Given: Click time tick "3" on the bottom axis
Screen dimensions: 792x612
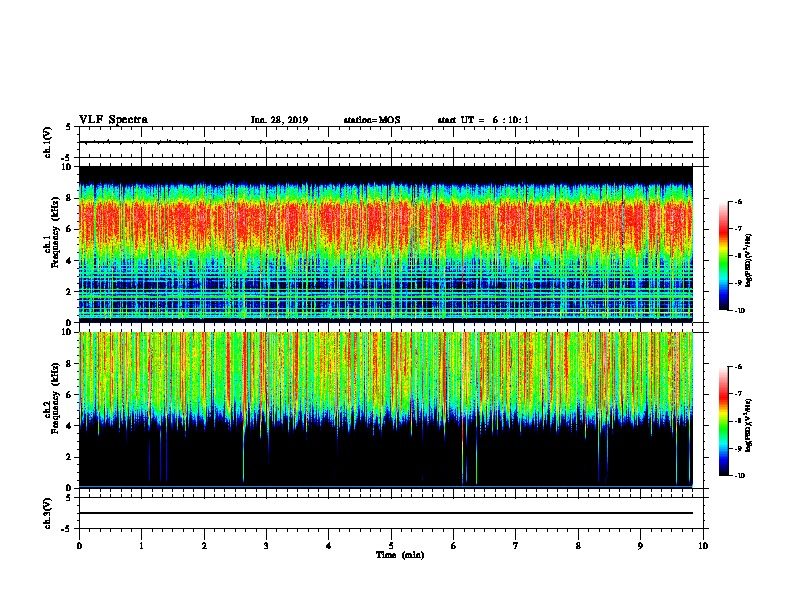Looking at the screenshot, I should tap(266, 546).
